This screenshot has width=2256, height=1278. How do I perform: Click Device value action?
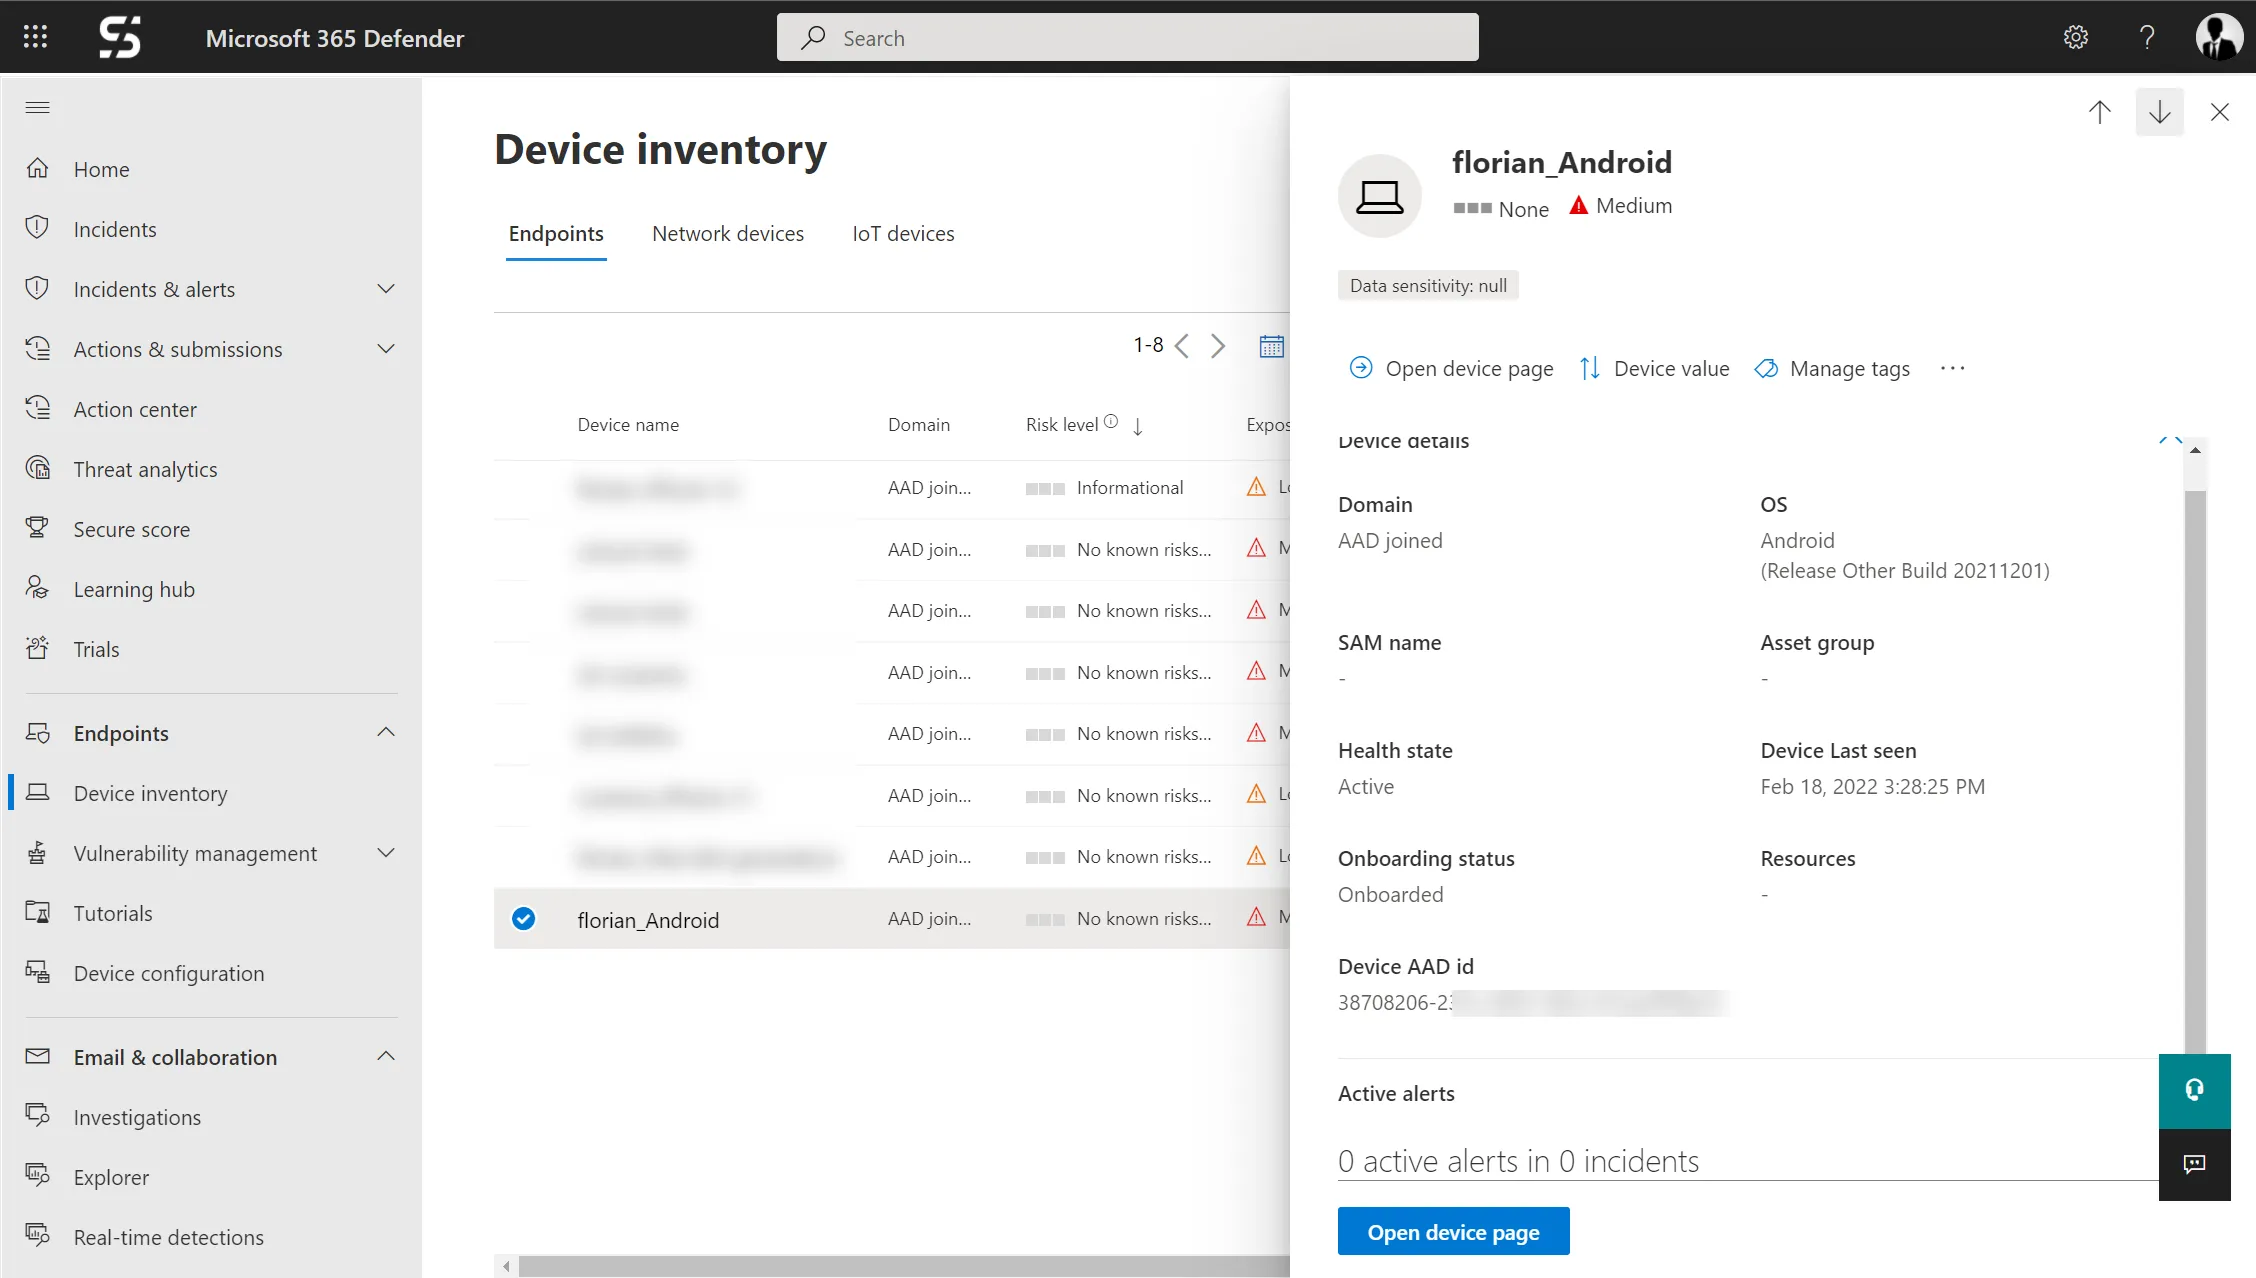pos(1654,369)
